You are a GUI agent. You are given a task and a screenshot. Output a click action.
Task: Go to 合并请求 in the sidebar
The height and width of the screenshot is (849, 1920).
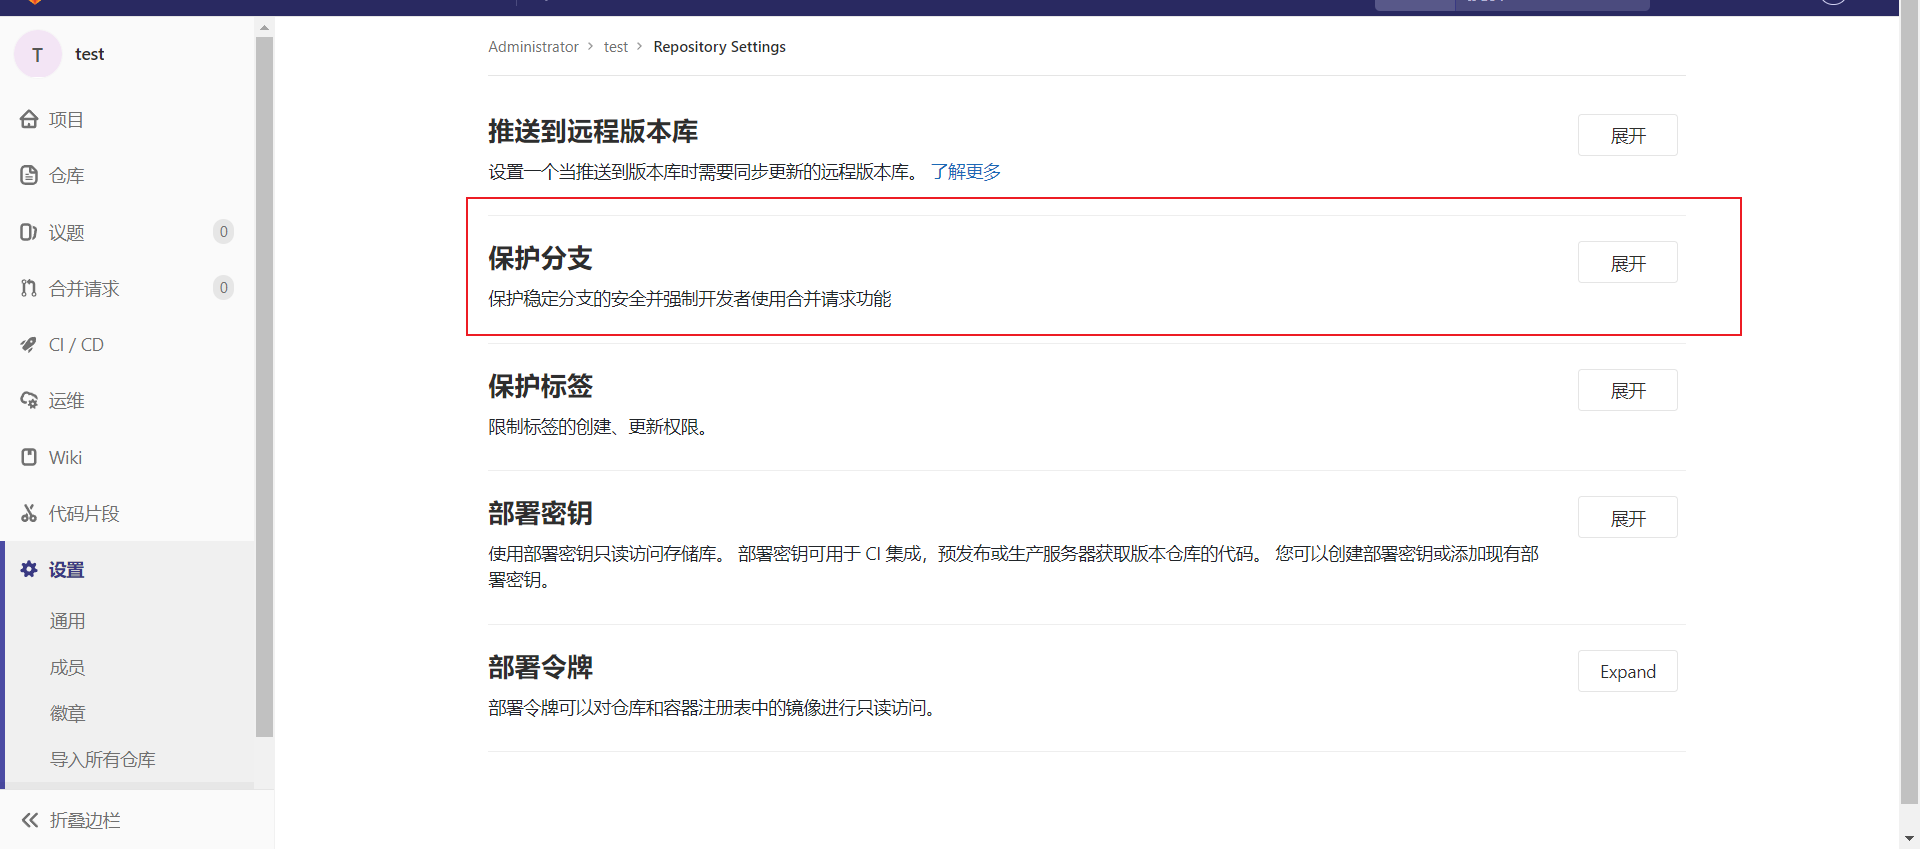point(127,288)
